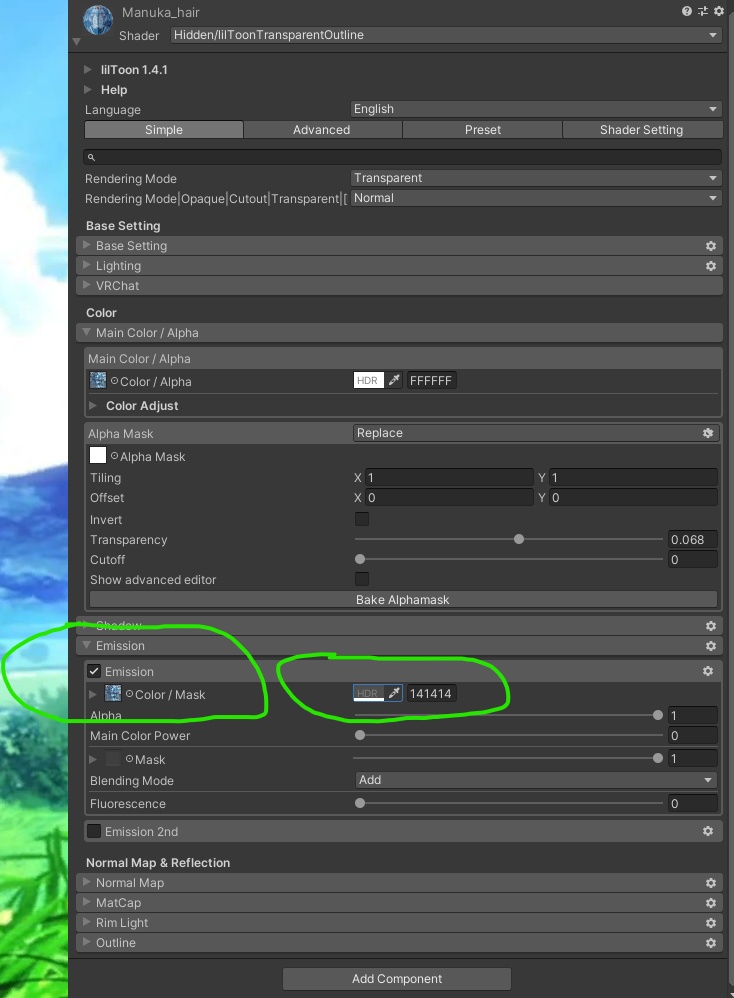Click the Offset X field

pos(449,498)
